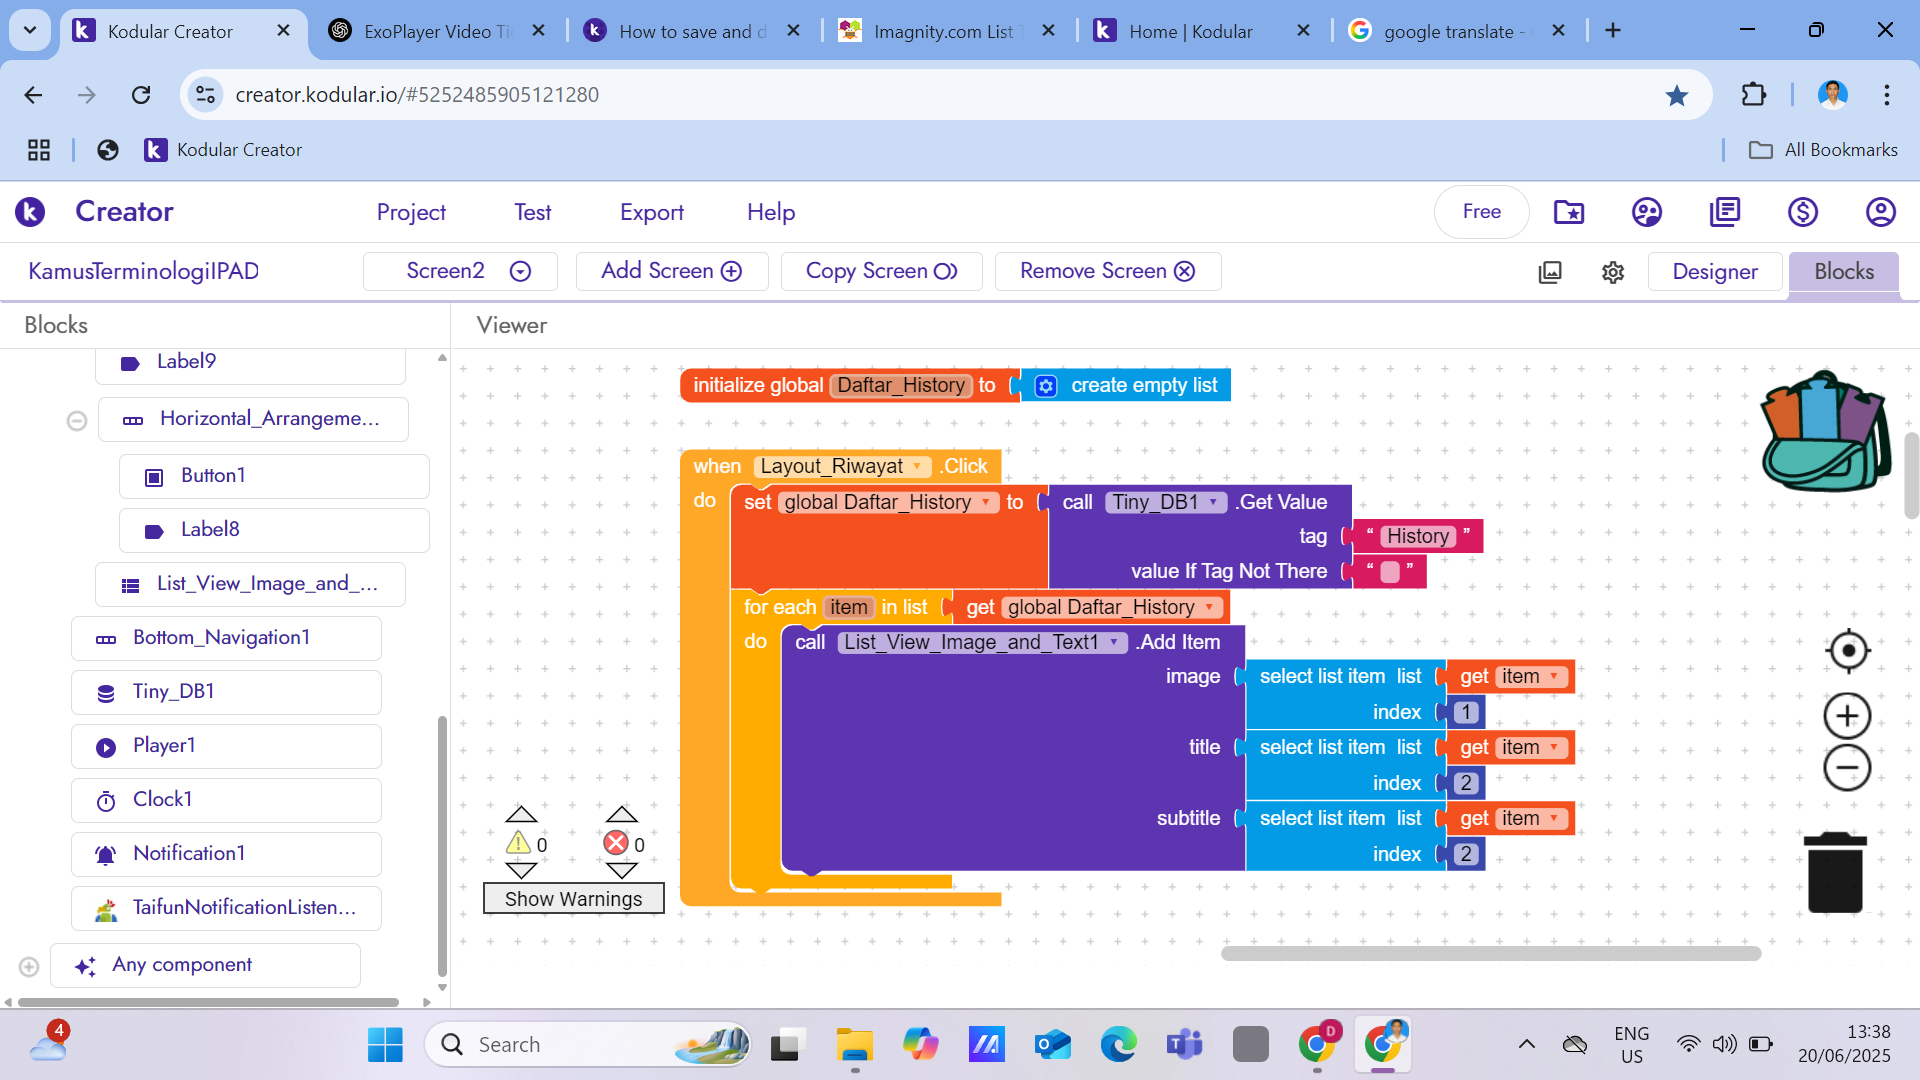Open the project settings gear icon
Viewport: 1920px width, 1080px height.
coord(1613,272)
